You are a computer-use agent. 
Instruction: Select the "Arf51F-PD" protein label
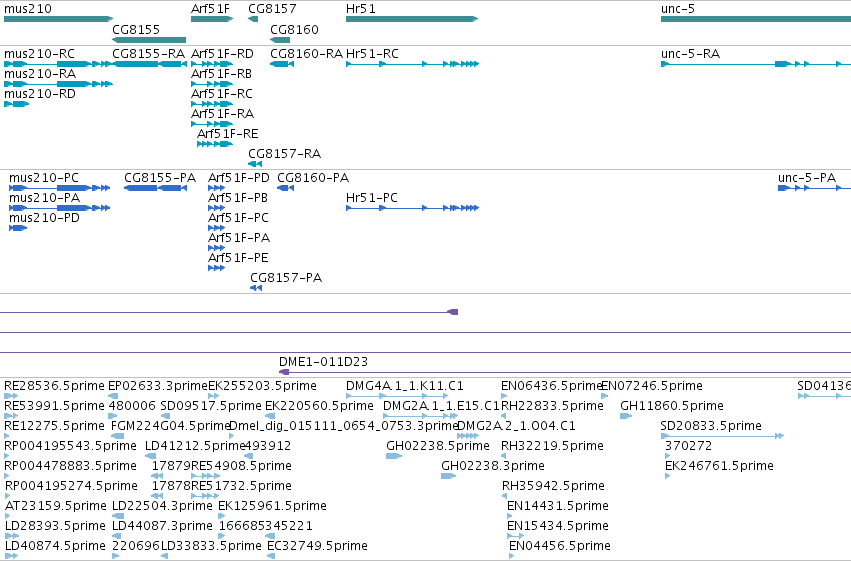tap(238, 178)
